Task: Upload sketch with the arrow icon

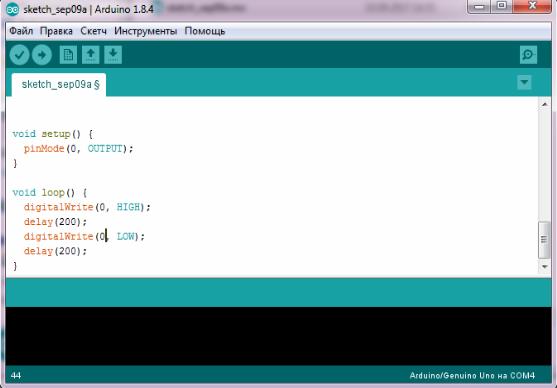Action: (42, 55)
